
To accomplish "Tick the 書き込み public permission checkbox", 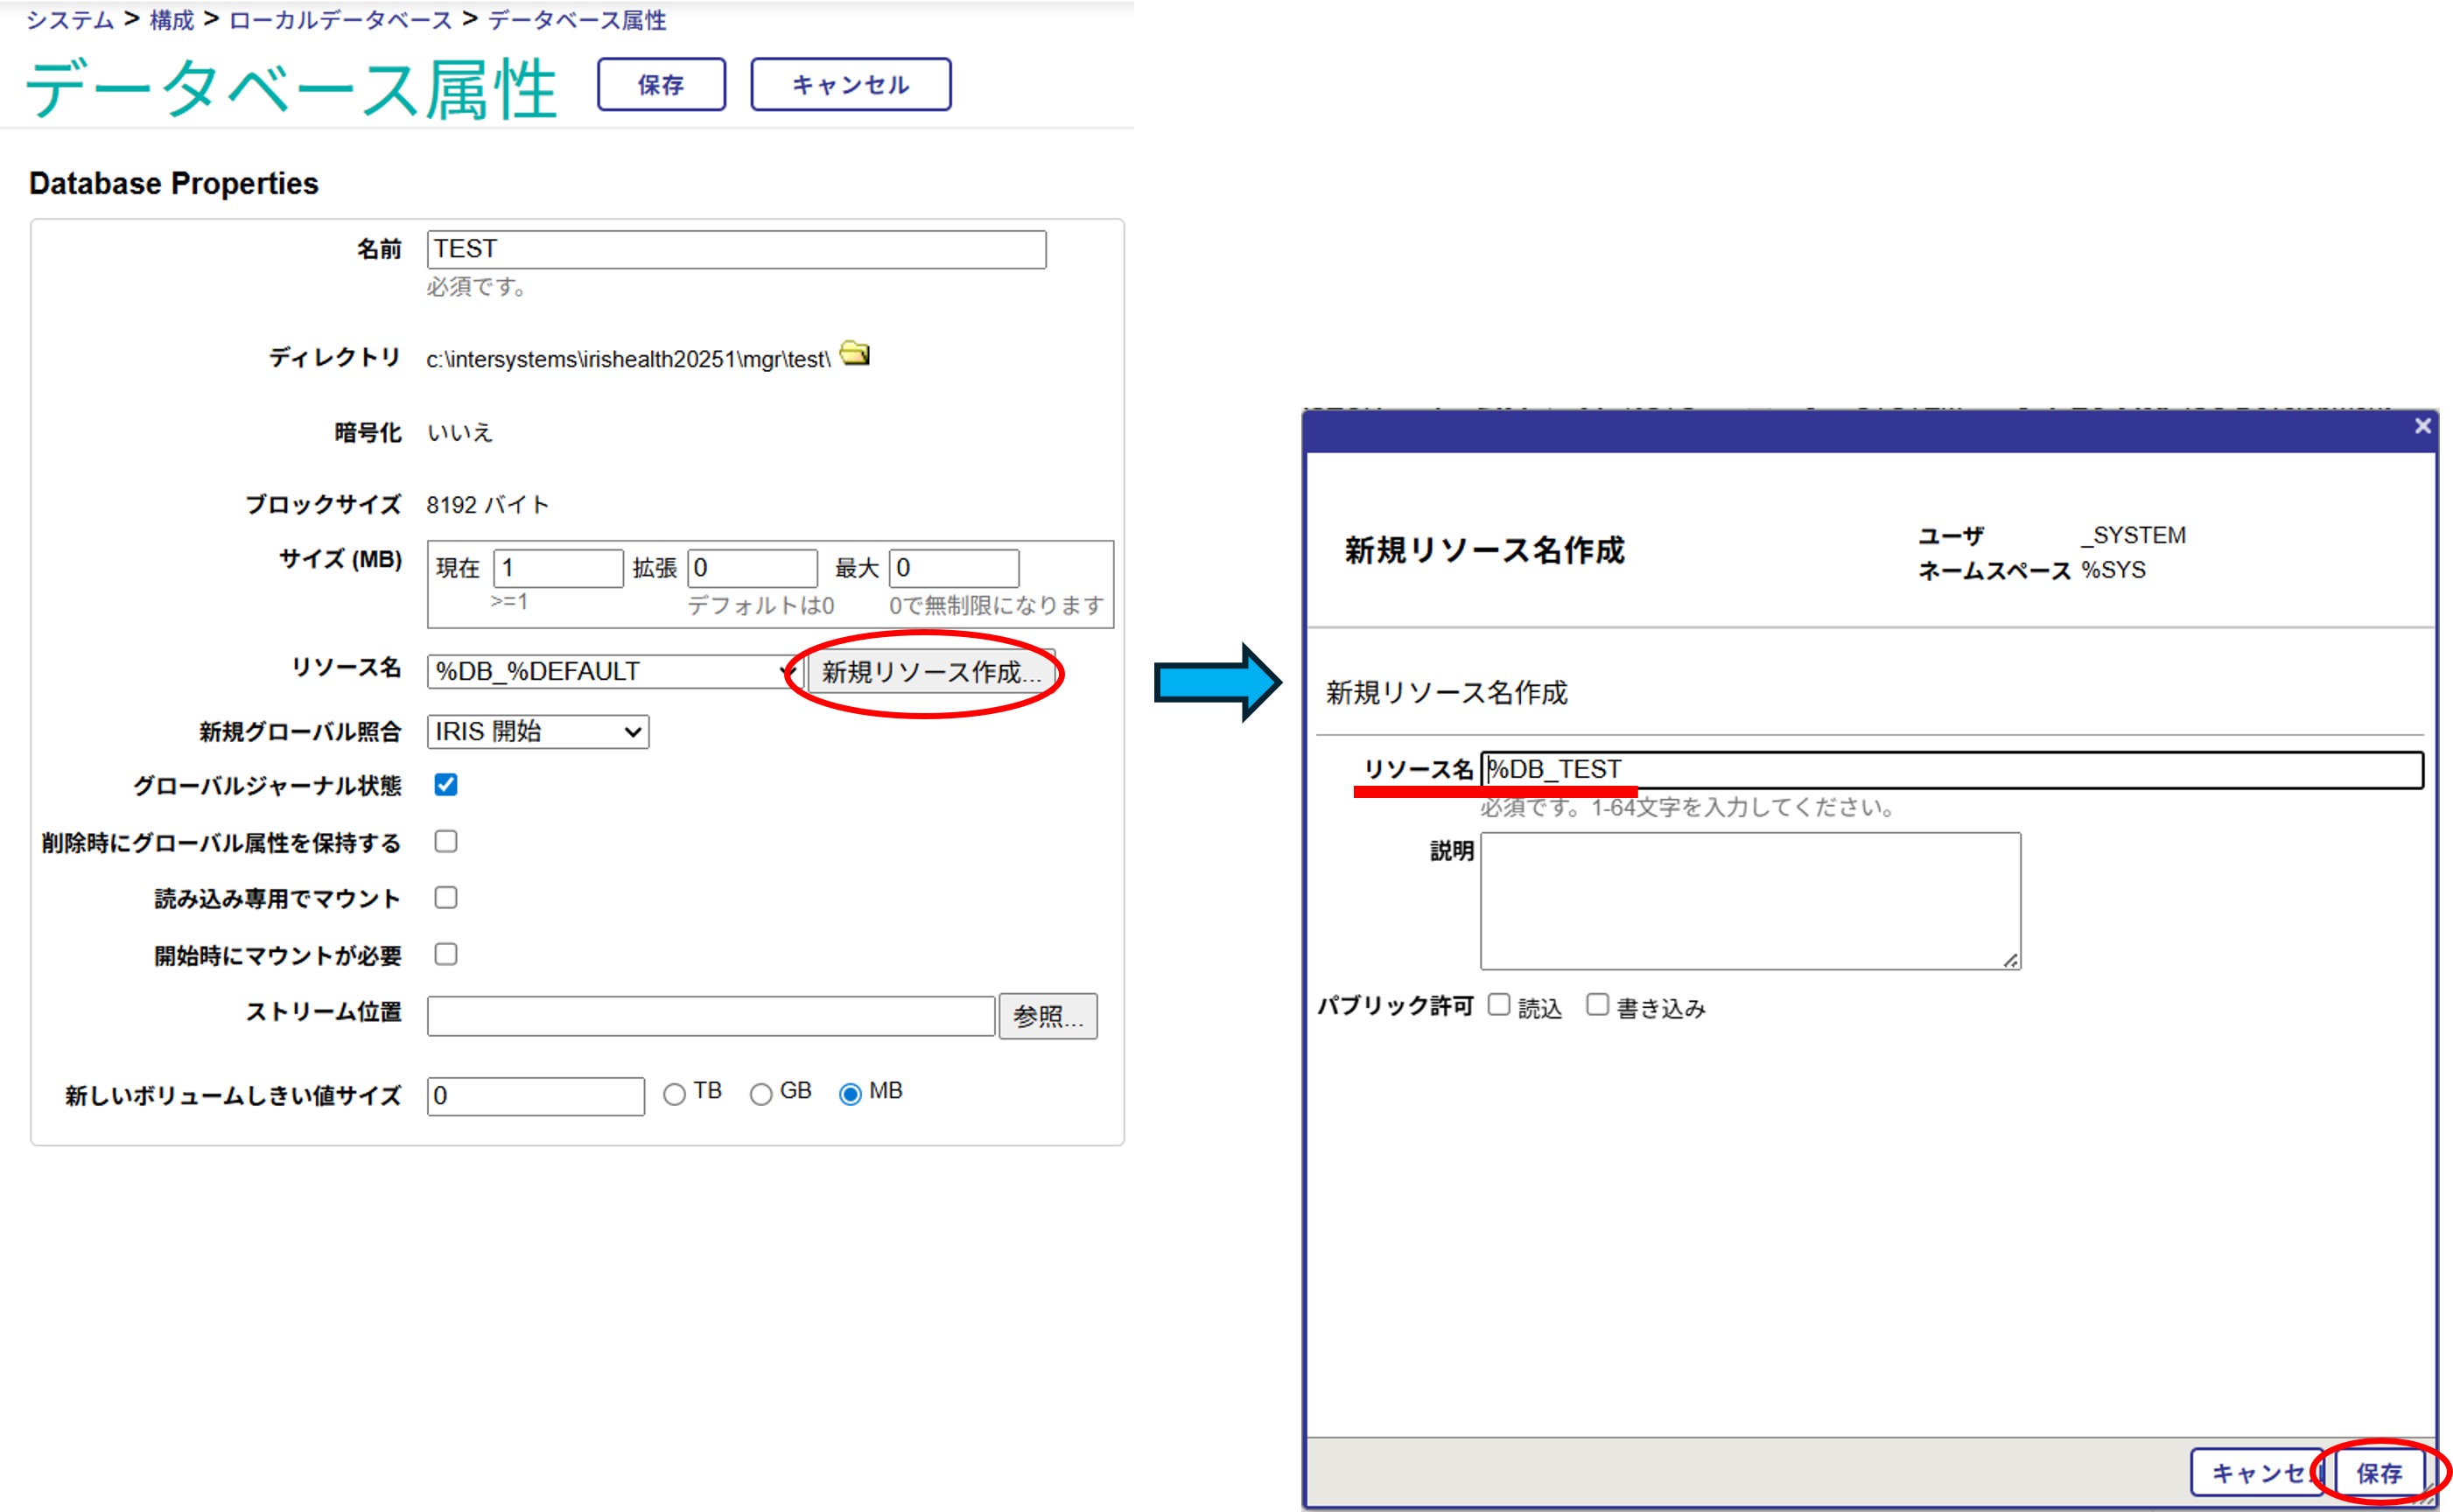I will pyautogui.click(x=1597, y=1005).
